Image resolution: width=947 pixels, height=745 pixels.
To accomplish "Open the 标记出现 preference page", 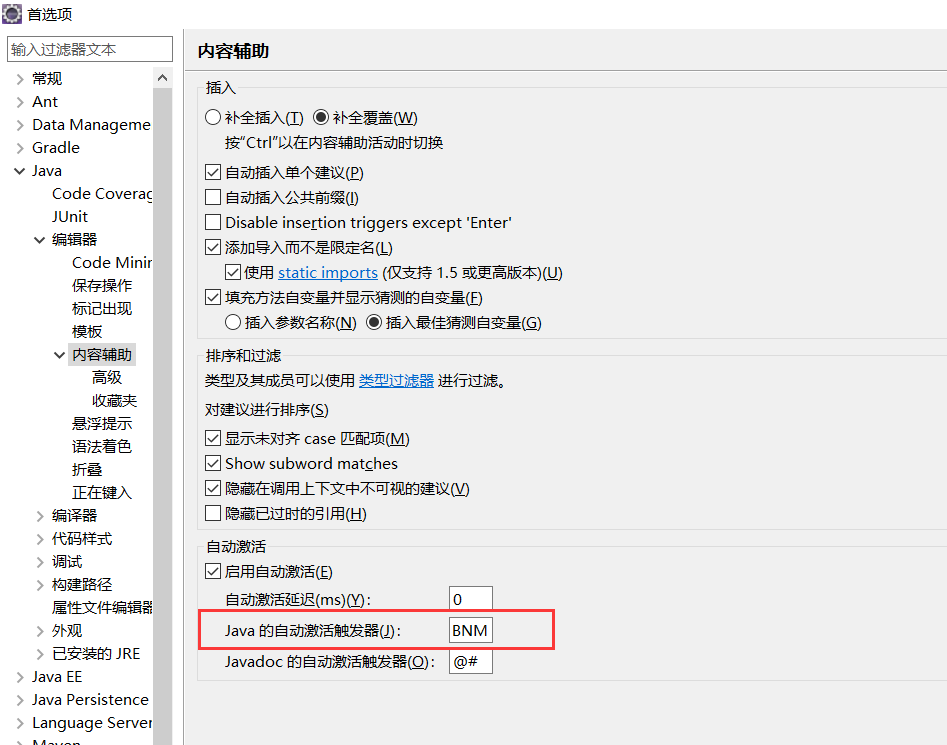I will 102,309.
